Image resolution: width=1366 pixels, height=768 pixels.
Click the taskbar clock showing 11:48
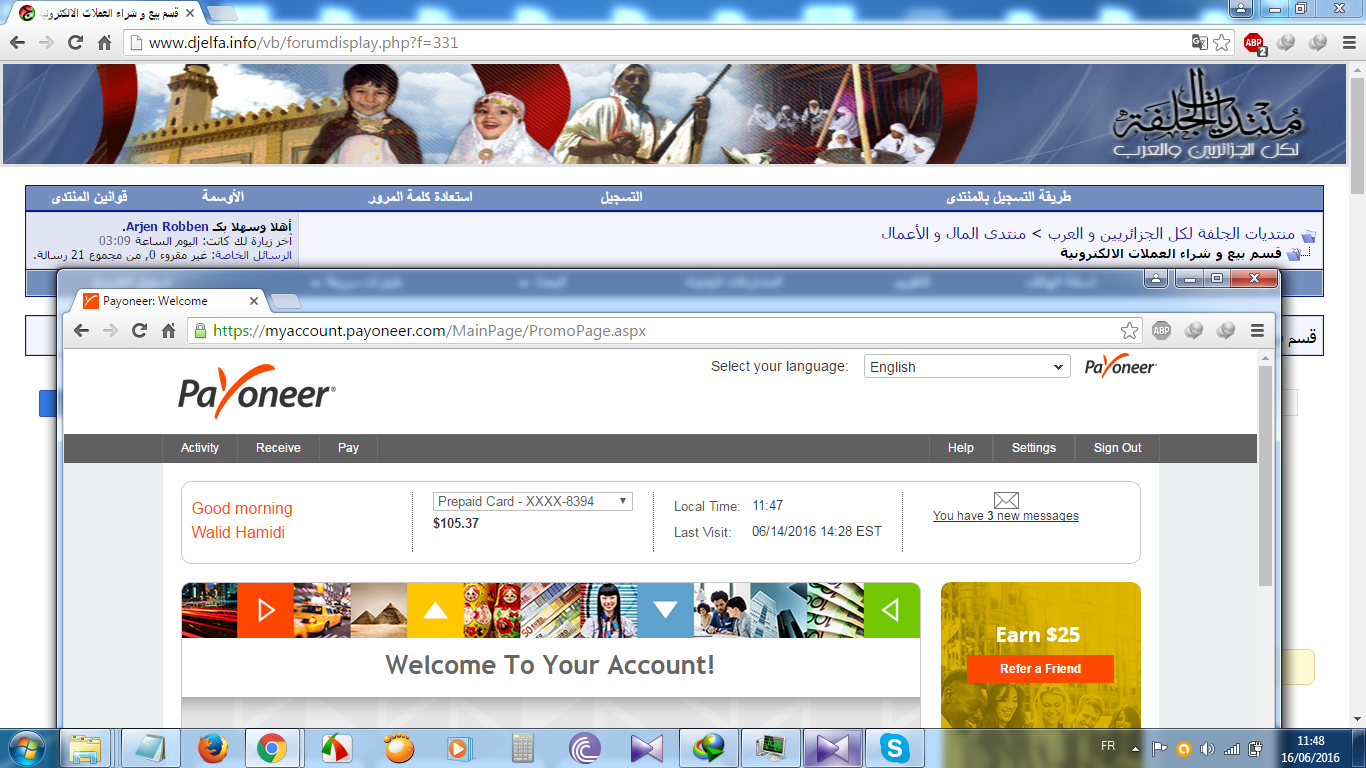(1310, 741)
